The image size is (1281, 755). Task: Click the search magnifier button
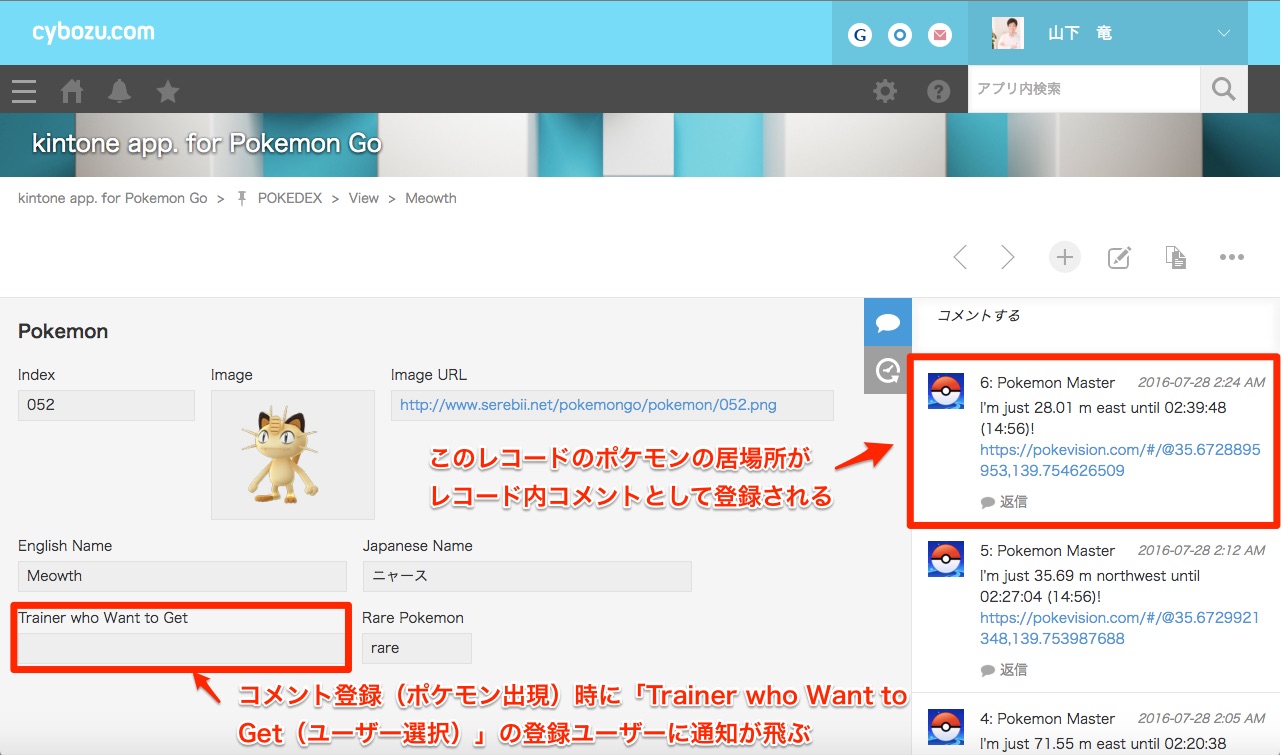coord(1224,89)
